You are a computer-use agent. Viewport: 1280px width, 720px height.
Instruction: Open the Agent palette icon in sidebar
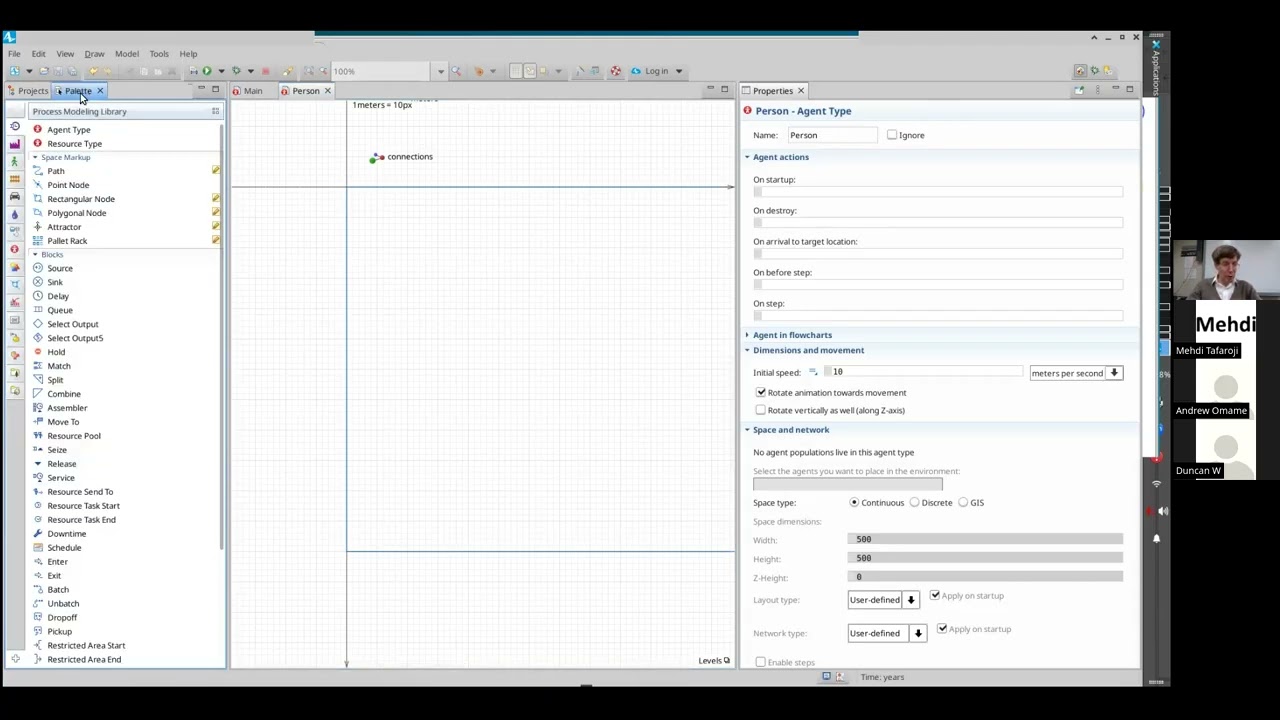tap(15, 249)
